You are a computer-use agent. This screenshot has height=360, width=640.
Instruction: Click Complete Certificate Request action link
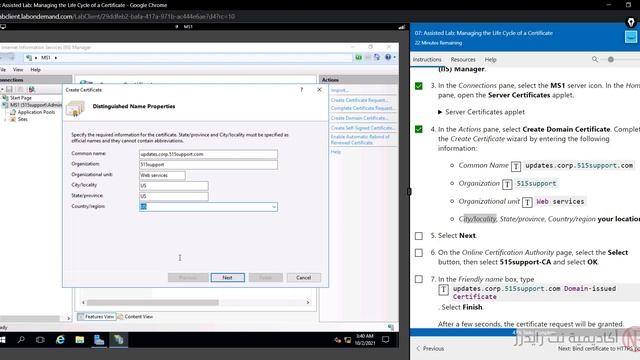coord(362,108)
